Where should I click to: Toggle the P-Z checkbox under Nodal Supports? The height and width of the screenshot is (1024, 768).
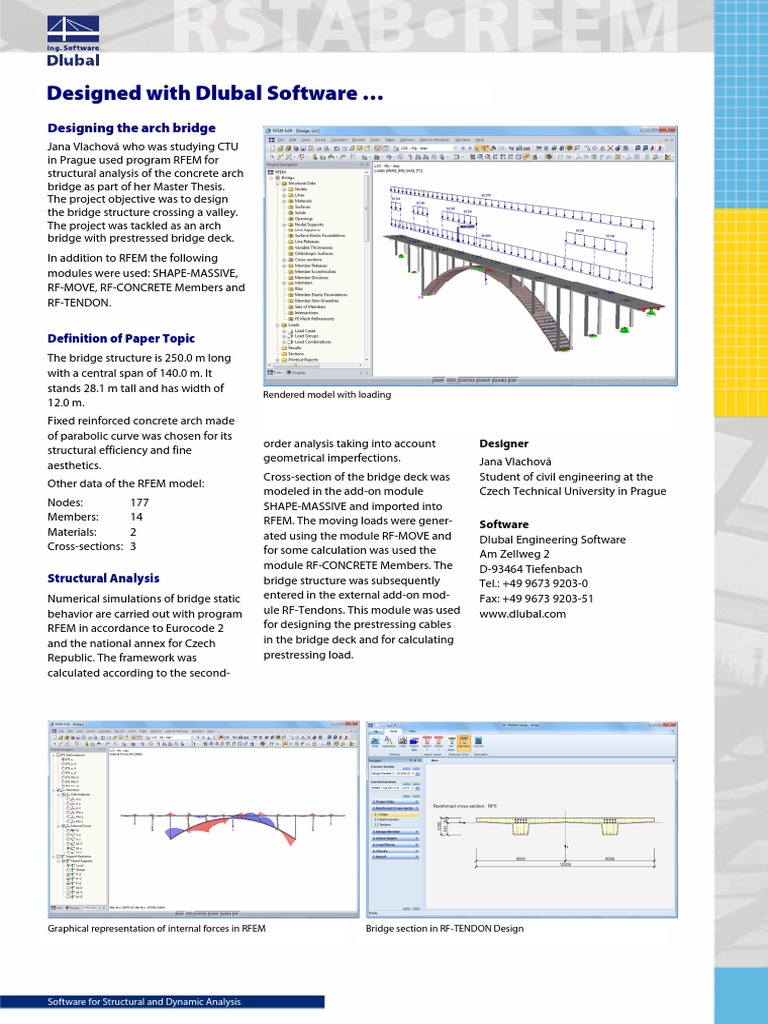(x=69, y=884)
